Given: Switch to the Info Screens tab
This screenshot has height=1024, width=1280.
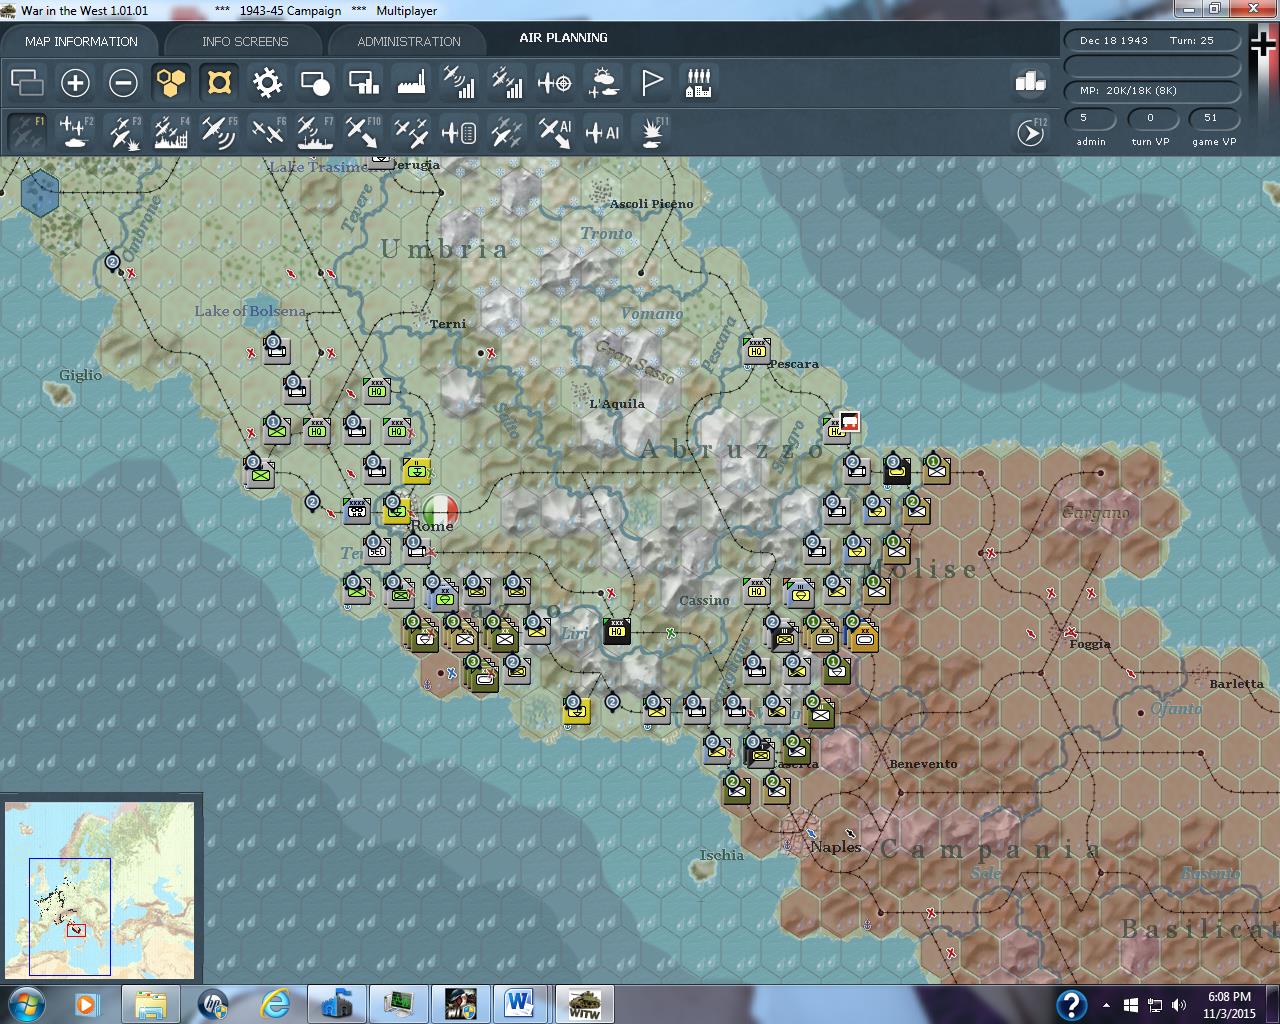Looking at the screenshot, I should [245, 41].
